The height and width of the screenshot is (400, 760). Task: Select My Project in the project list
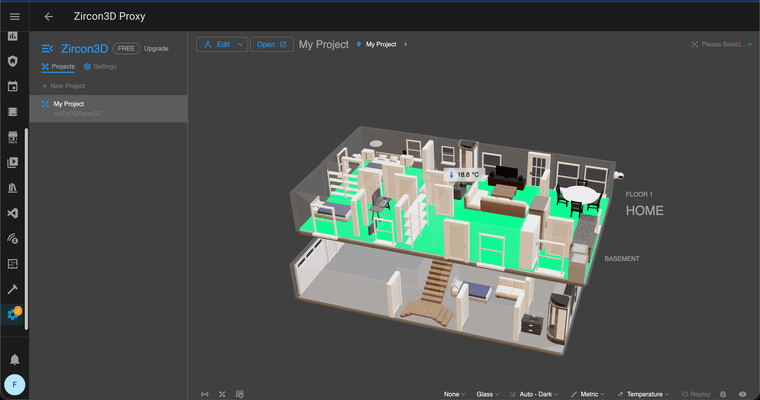point(68,104)
